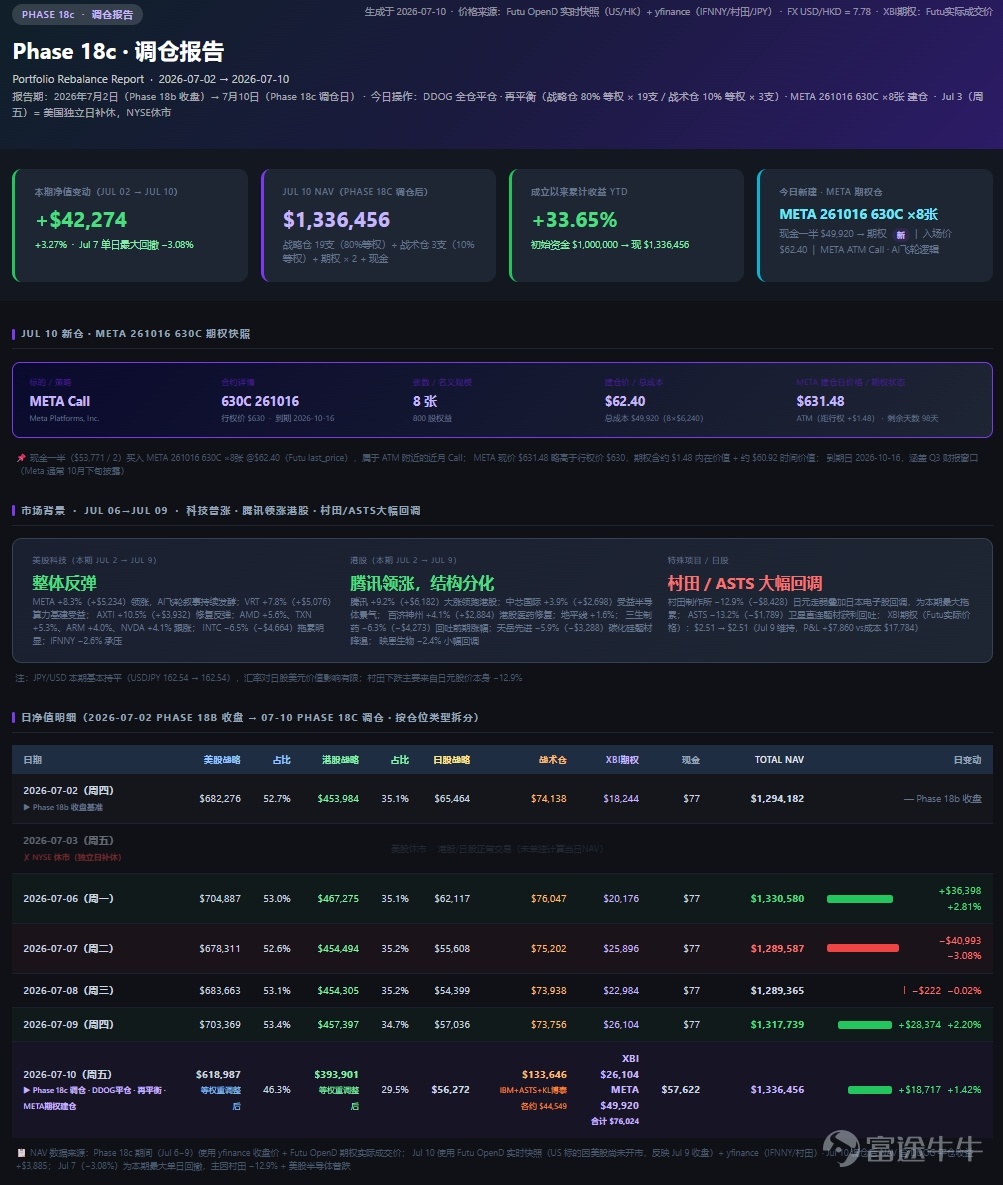Click the 2026-07-02 (周四) date row
1003x1185 pixels.
[x=502, y=798]
